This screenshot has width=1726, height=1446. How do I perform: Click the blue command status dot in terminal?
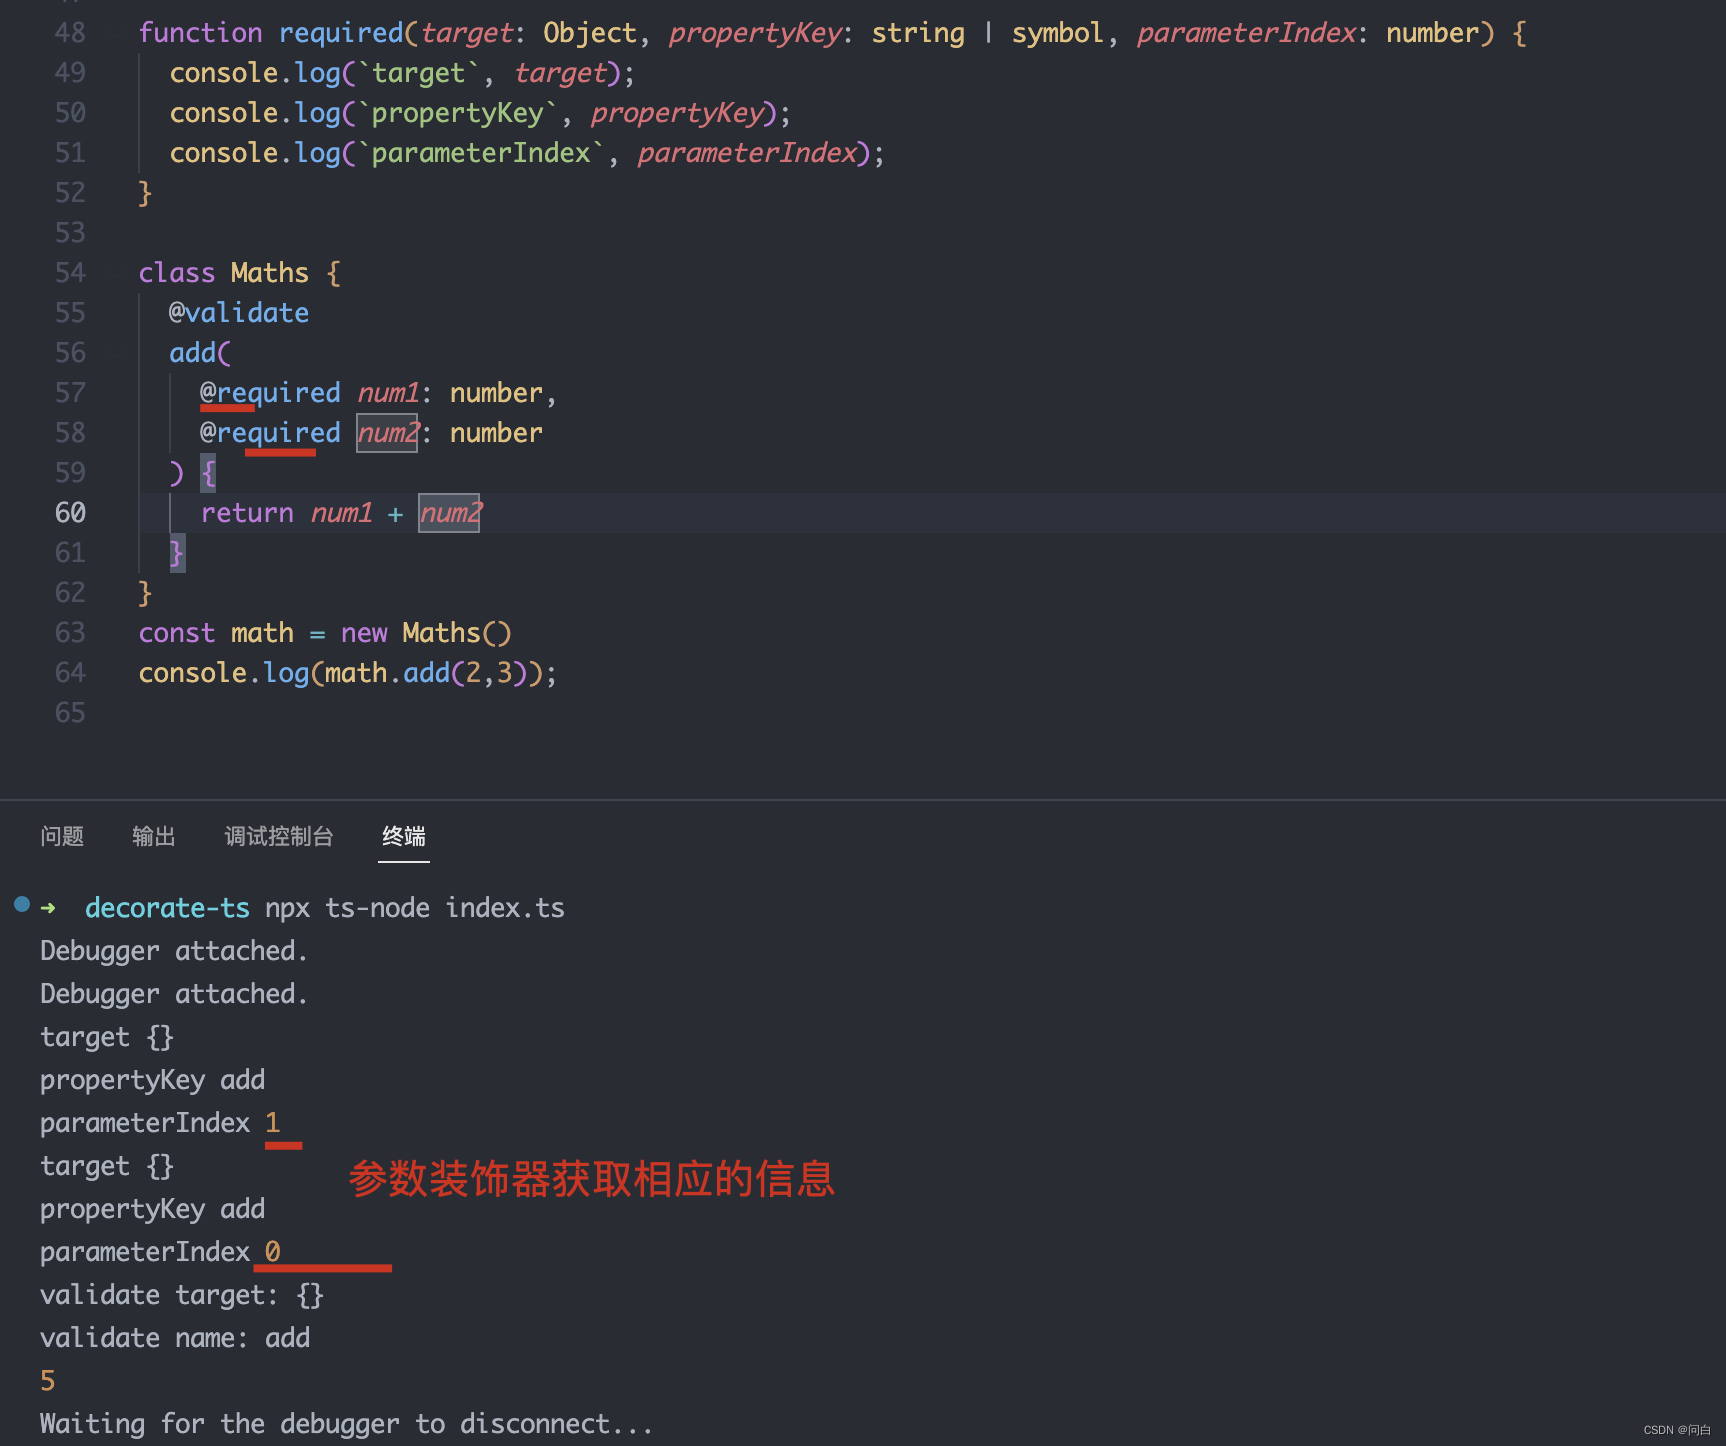[22, 905]
